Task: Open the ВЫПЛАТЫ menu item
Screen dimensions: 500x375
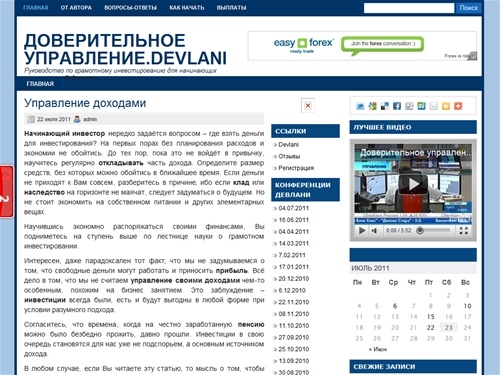Action: (231, 7)
